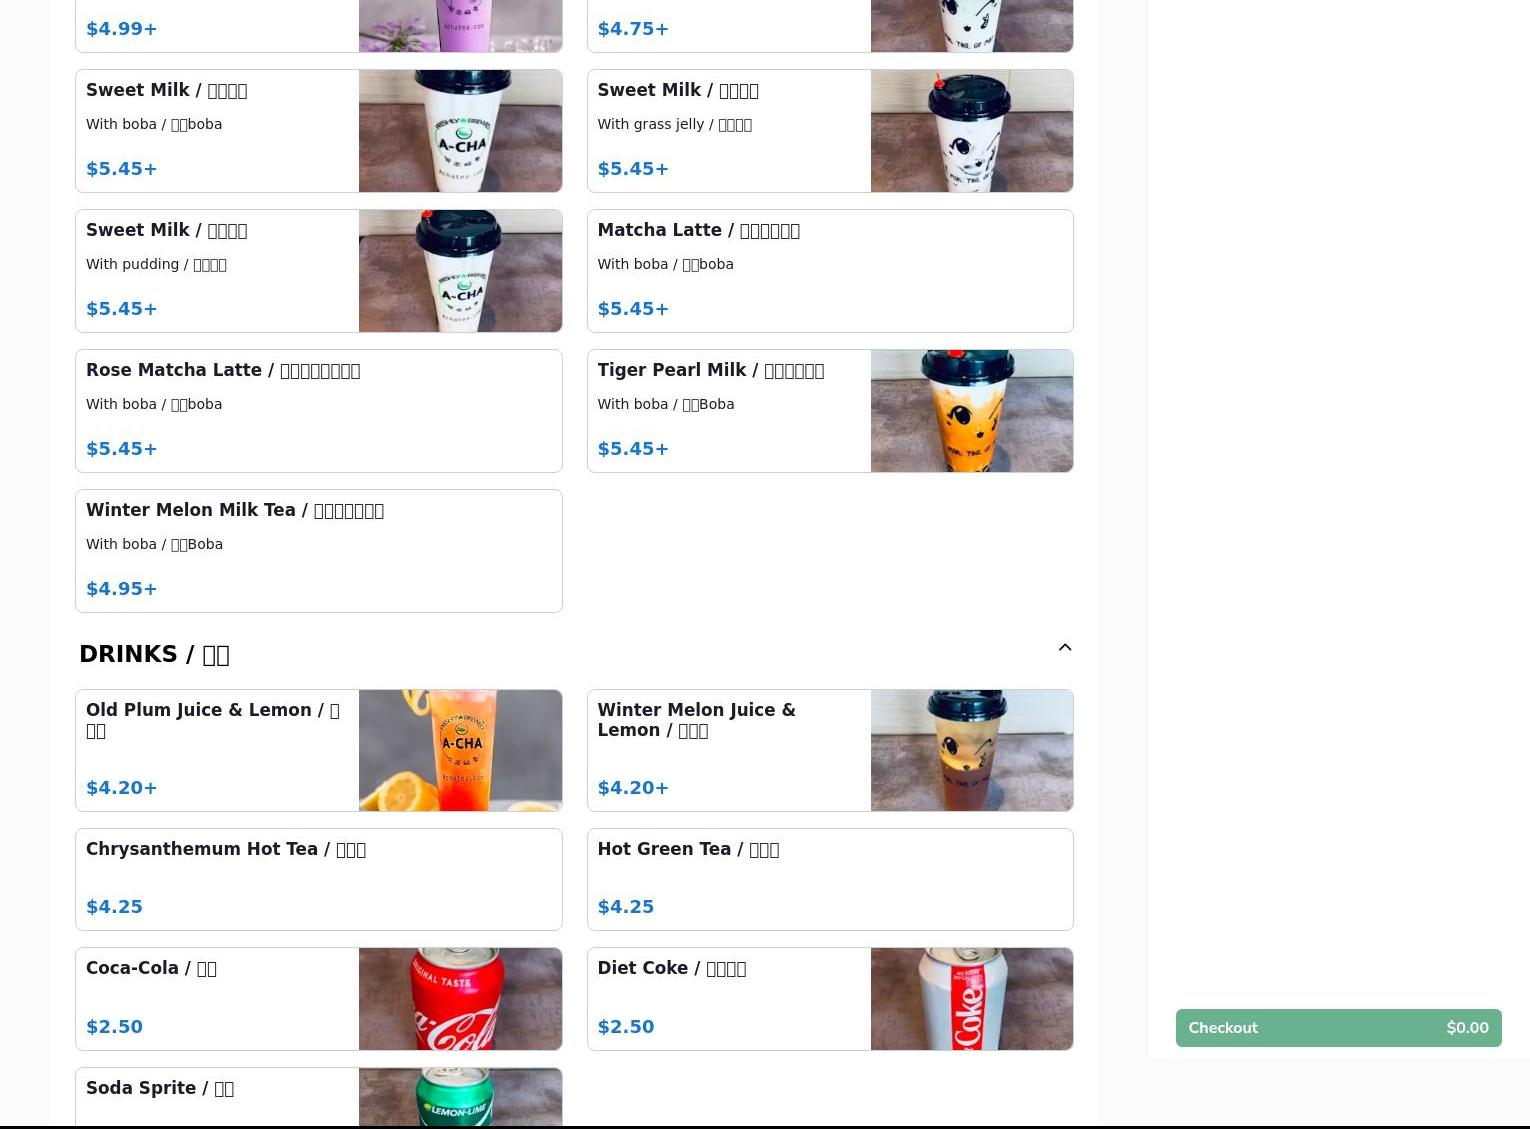Choose Winter Melon Milk Tea item
Viewport: 1530px width, 1129px height.
[x=319, y=551]
